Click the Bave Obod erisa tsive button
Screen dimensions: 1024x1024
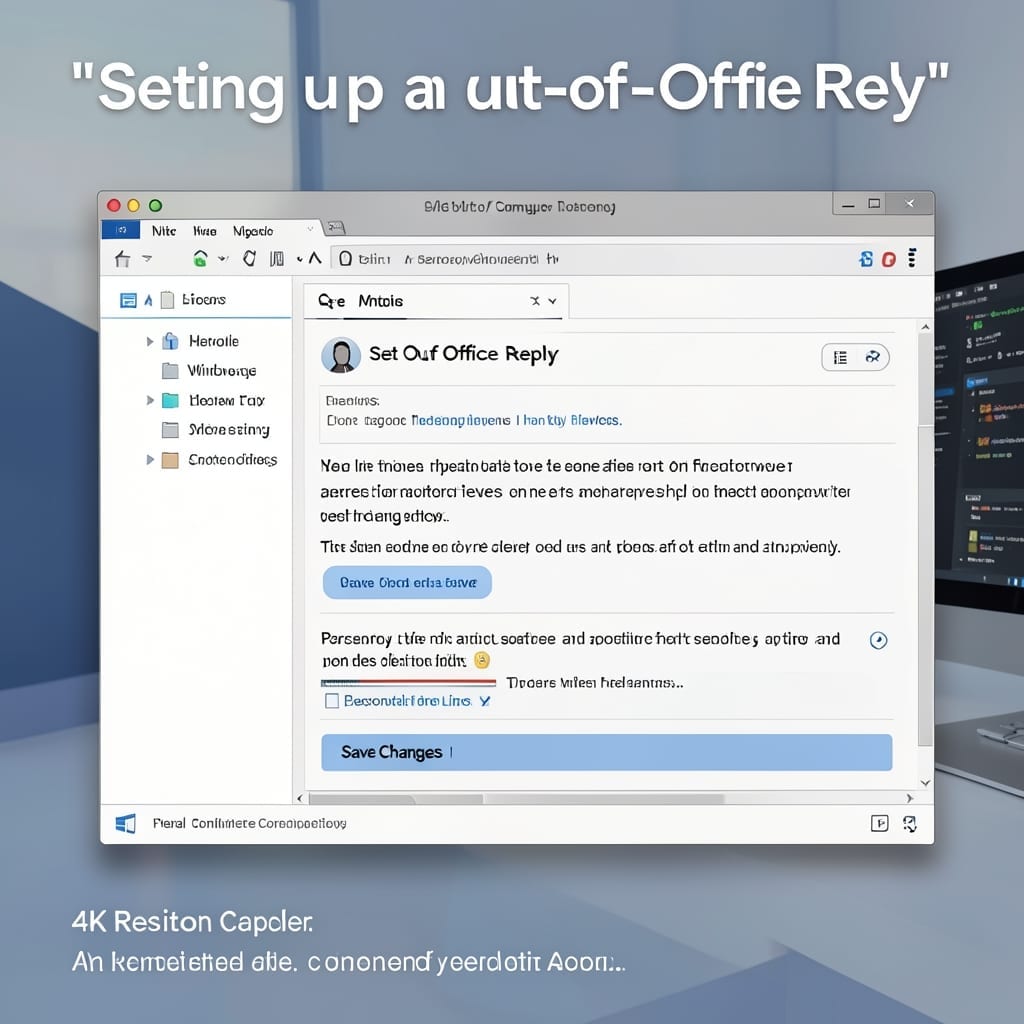pos(408,583)
